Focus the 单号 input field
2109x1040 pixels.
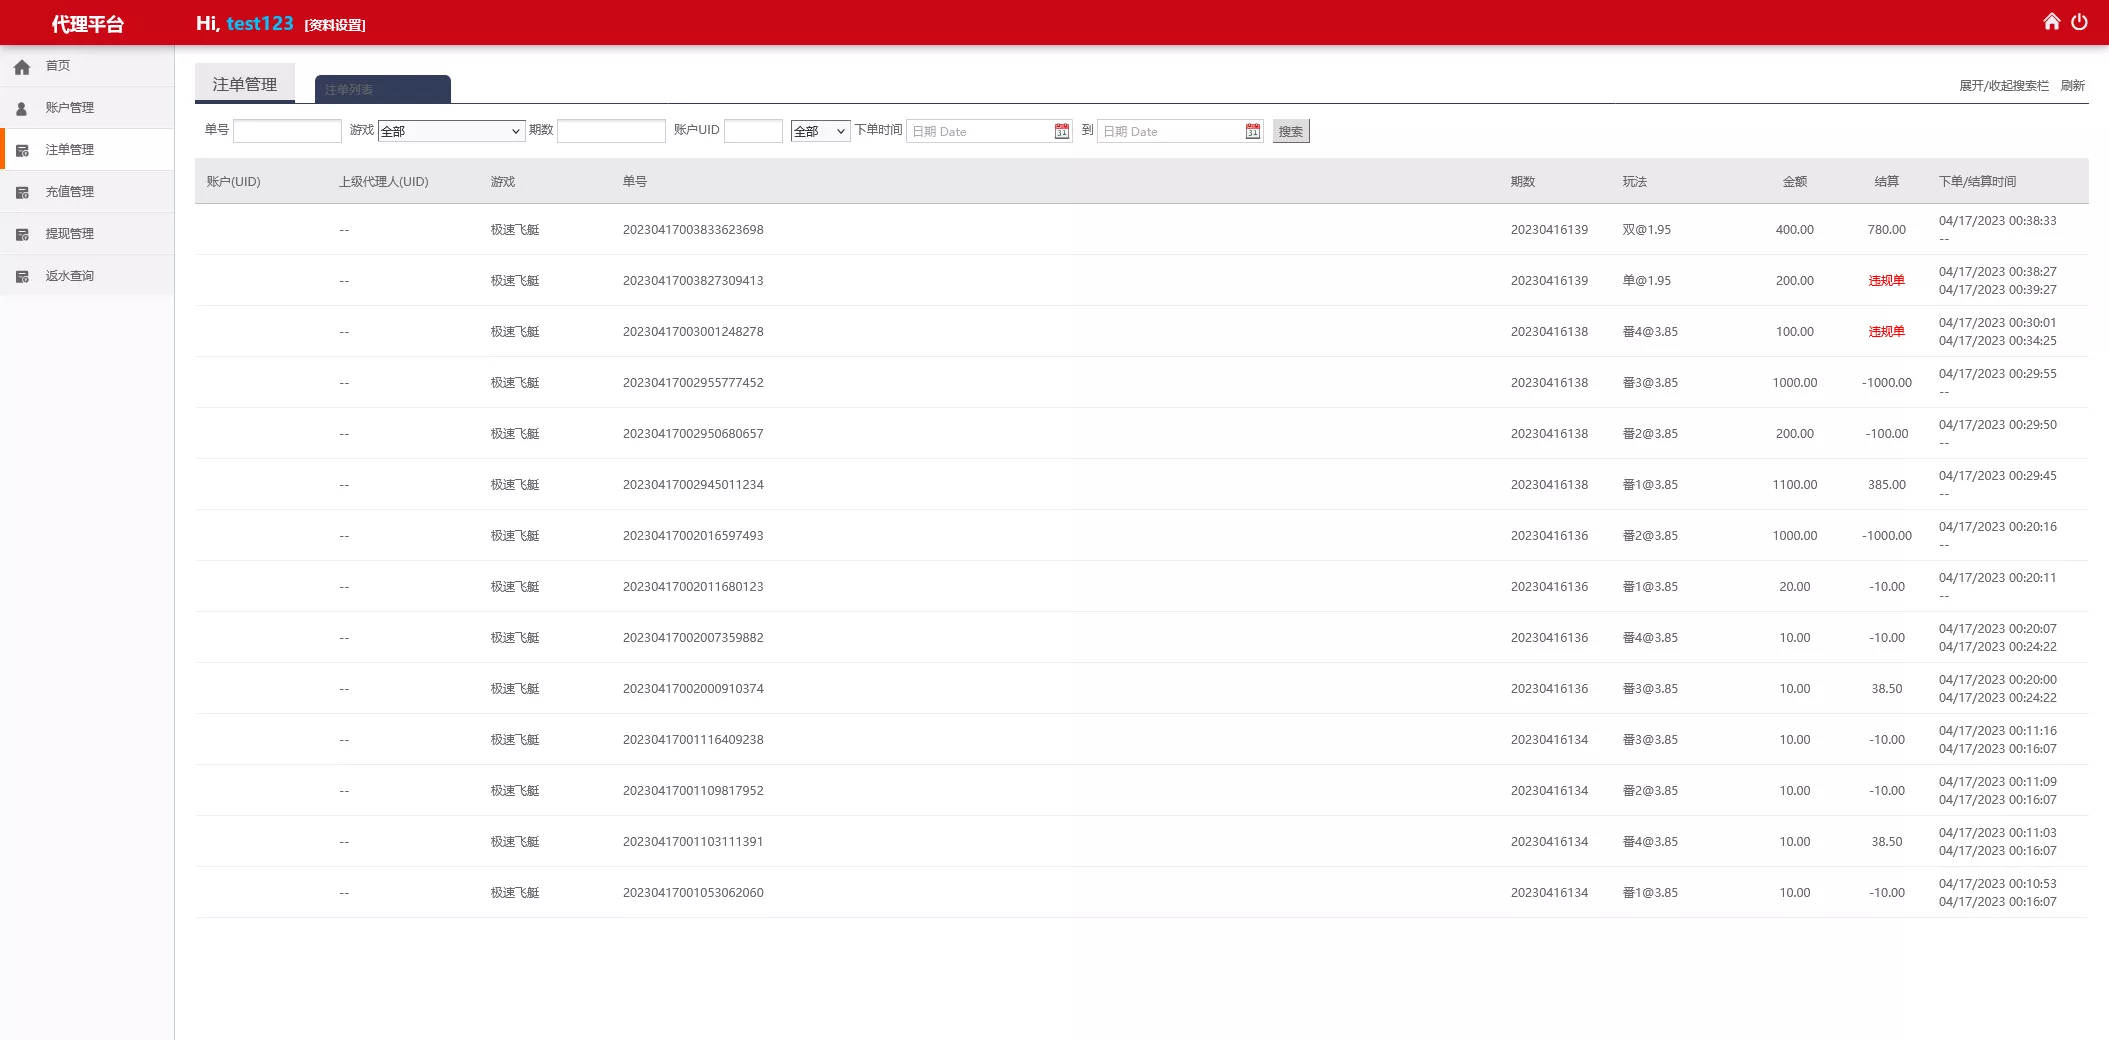click(x=287, y=131)
